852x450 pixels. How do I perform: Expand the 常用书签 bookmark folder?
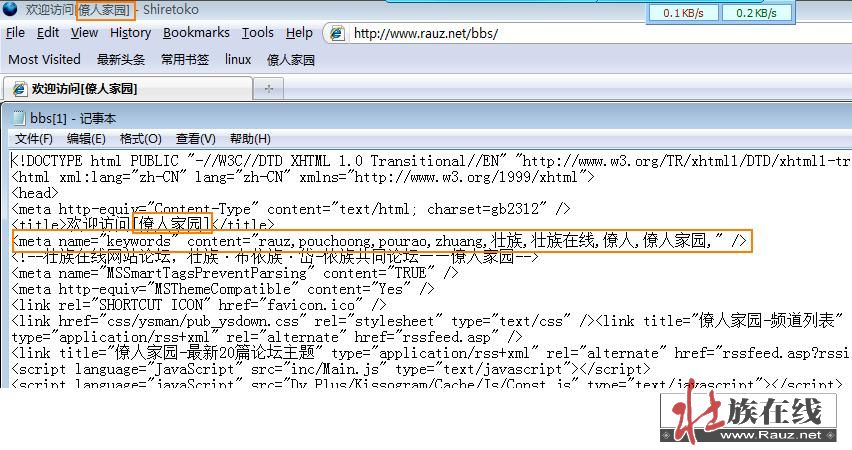click(185, 59)
